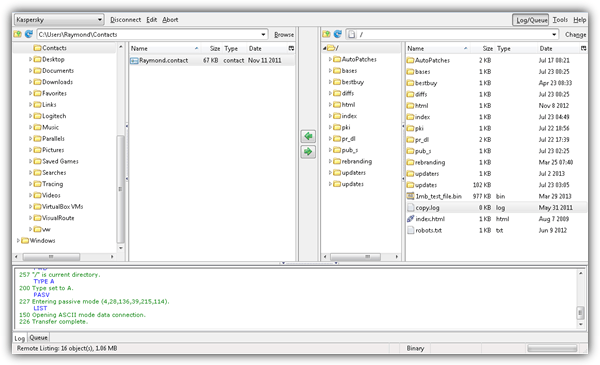The image size is (600, 365).
Task: Open the local path history dropdown
Action: click(x=263, y=34)
